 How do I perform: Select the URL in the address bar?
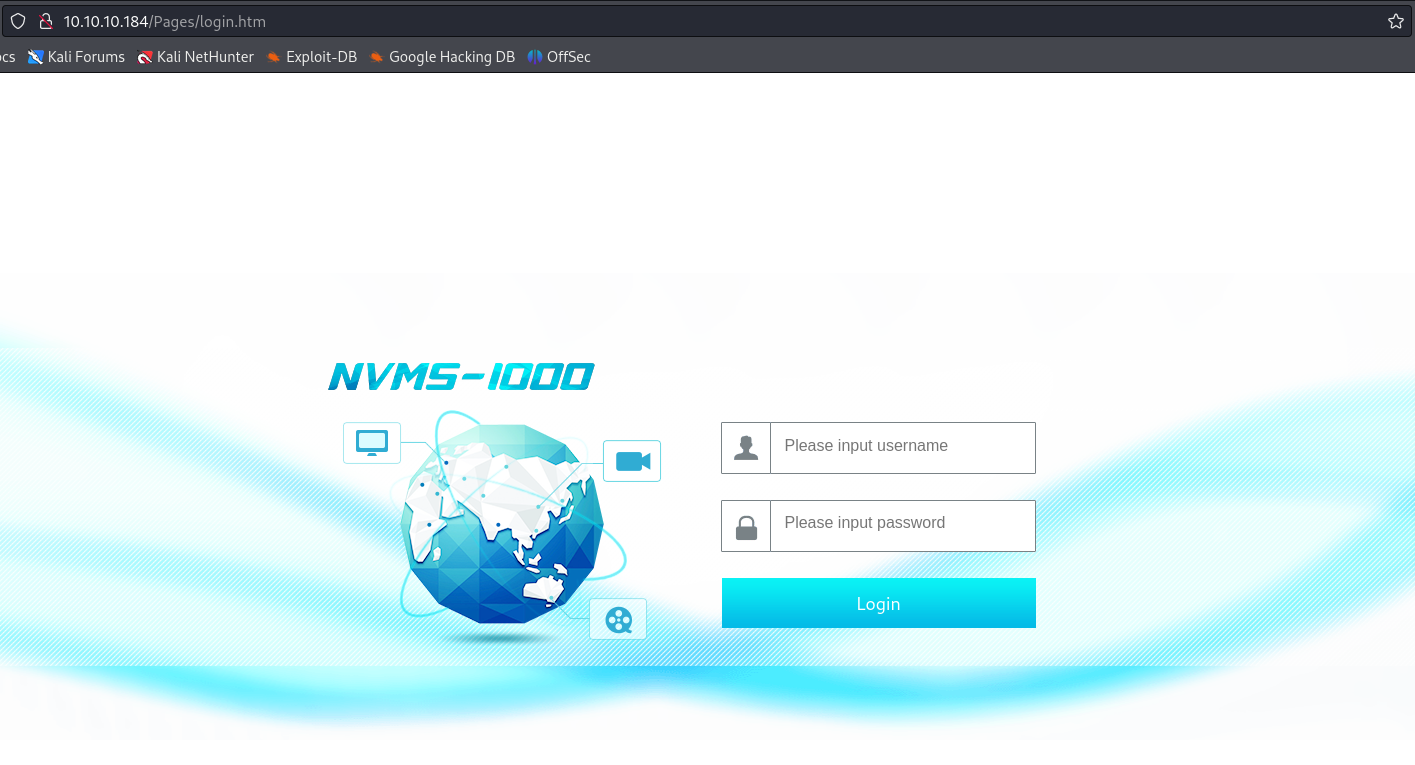(165, 21)
